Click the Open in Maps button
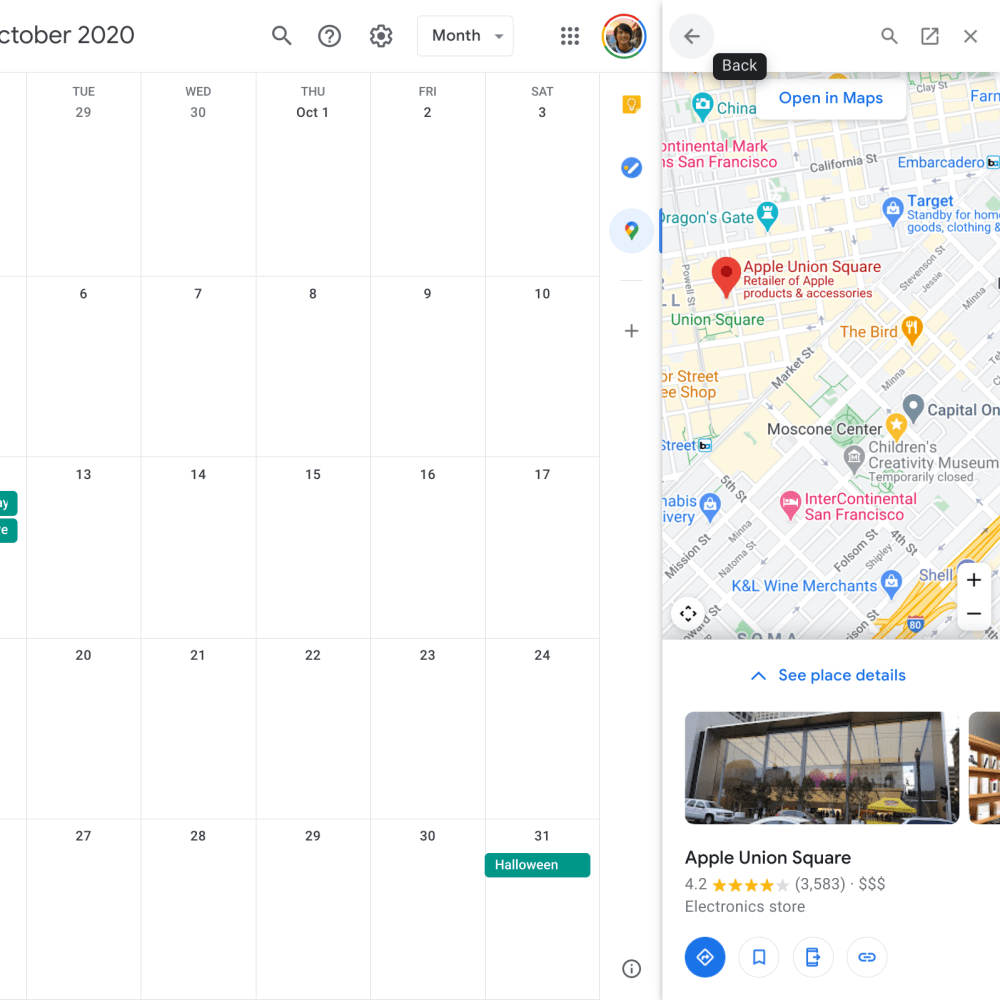The width and height of the screenshot is (1000, 1000). (830, 98)
